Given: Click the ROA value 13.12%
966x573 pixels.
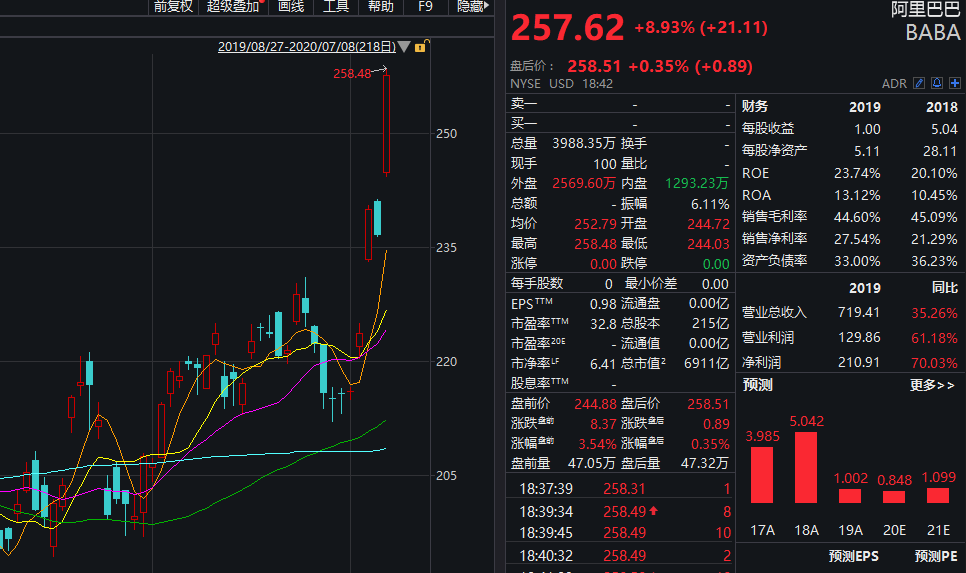Looking at the screenshot, I should [857, 195].
